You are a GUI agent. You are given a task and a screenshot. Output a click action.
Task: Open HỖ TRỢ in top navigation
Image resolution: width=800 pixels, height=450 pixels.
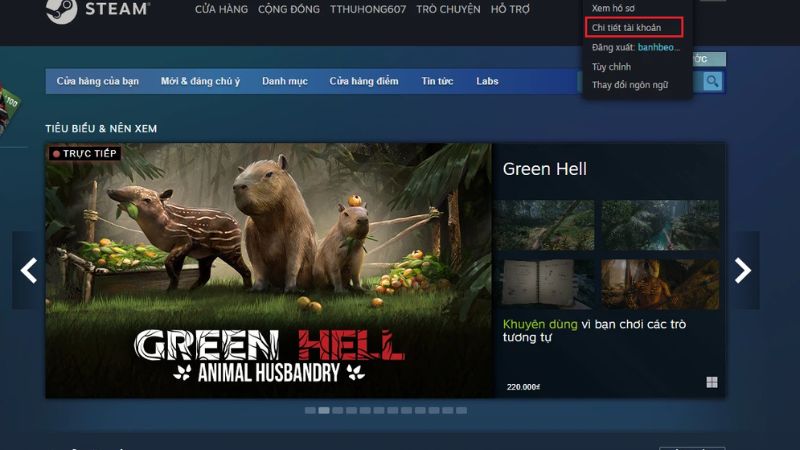coord(510,9)
